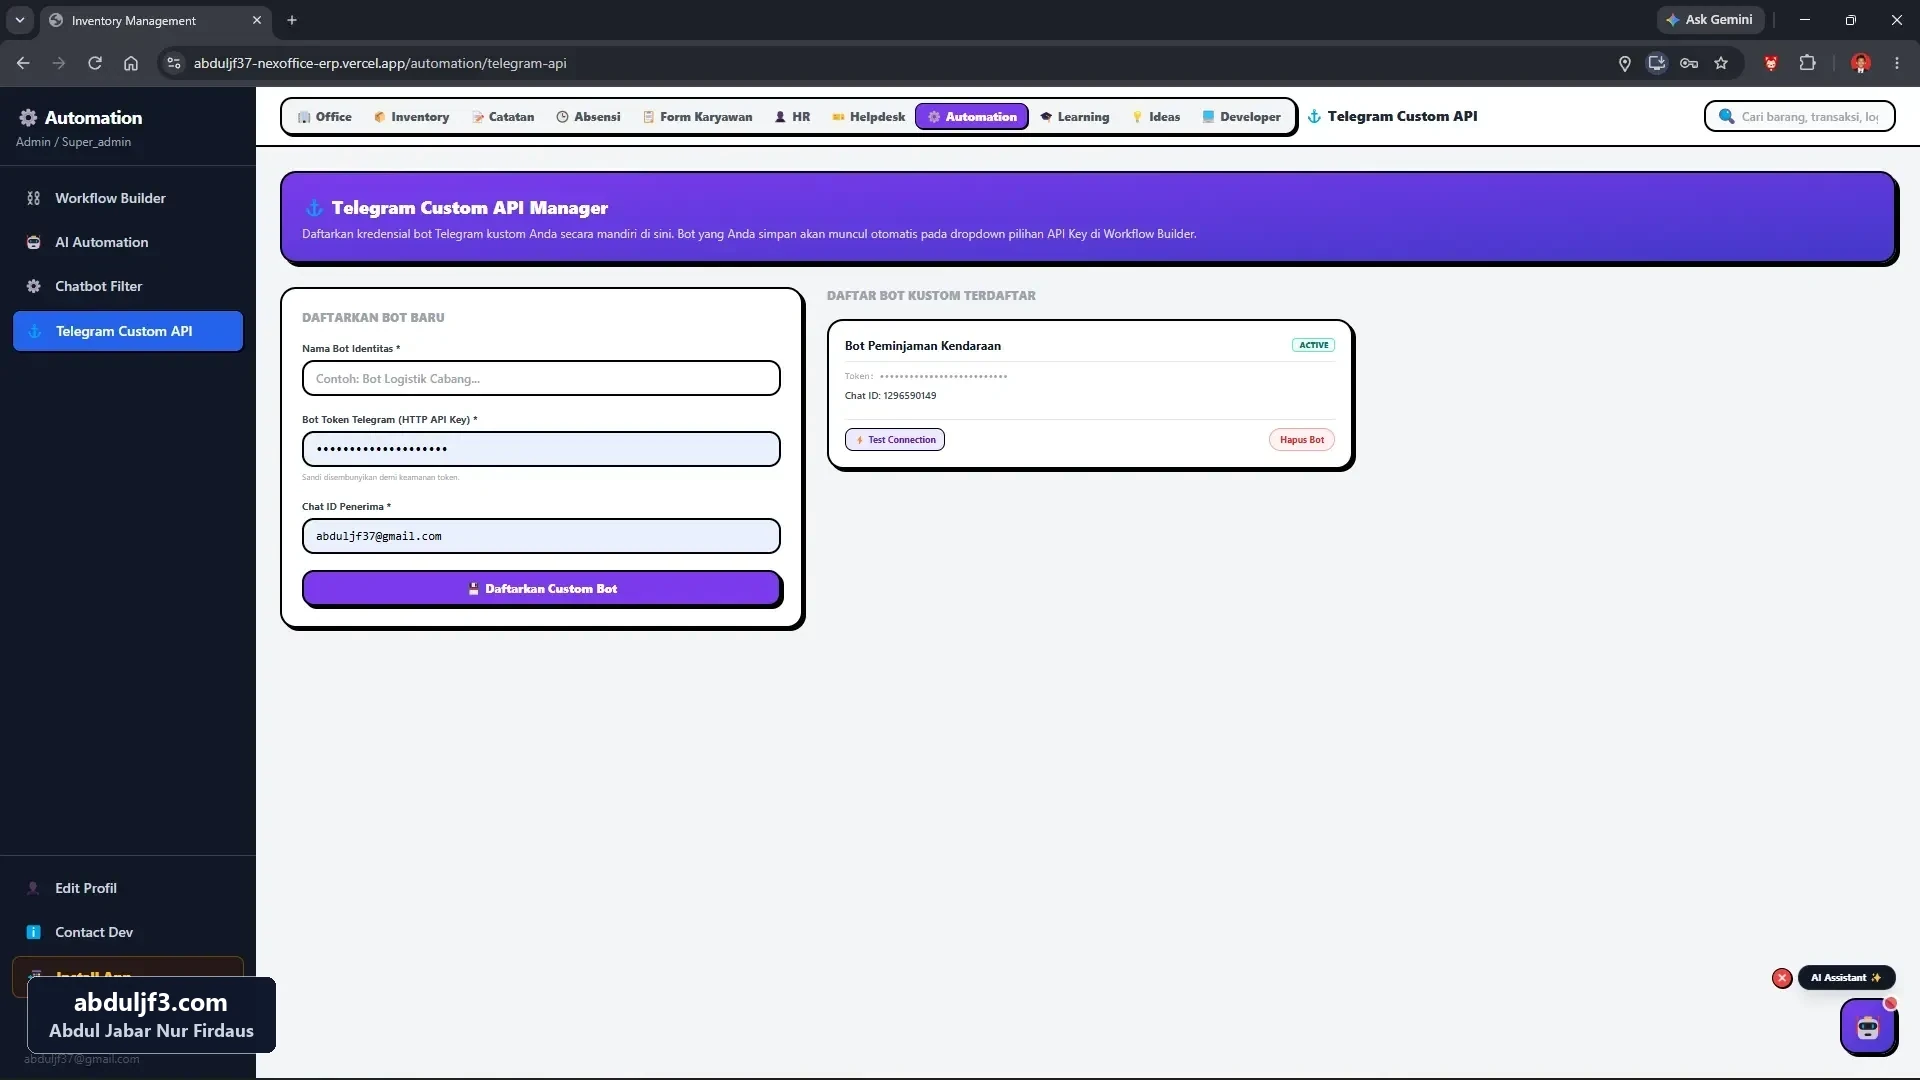Click Ask Gemini in browser
This screenshot has height=1080, width=1920.
click(x=1709, y=20)
